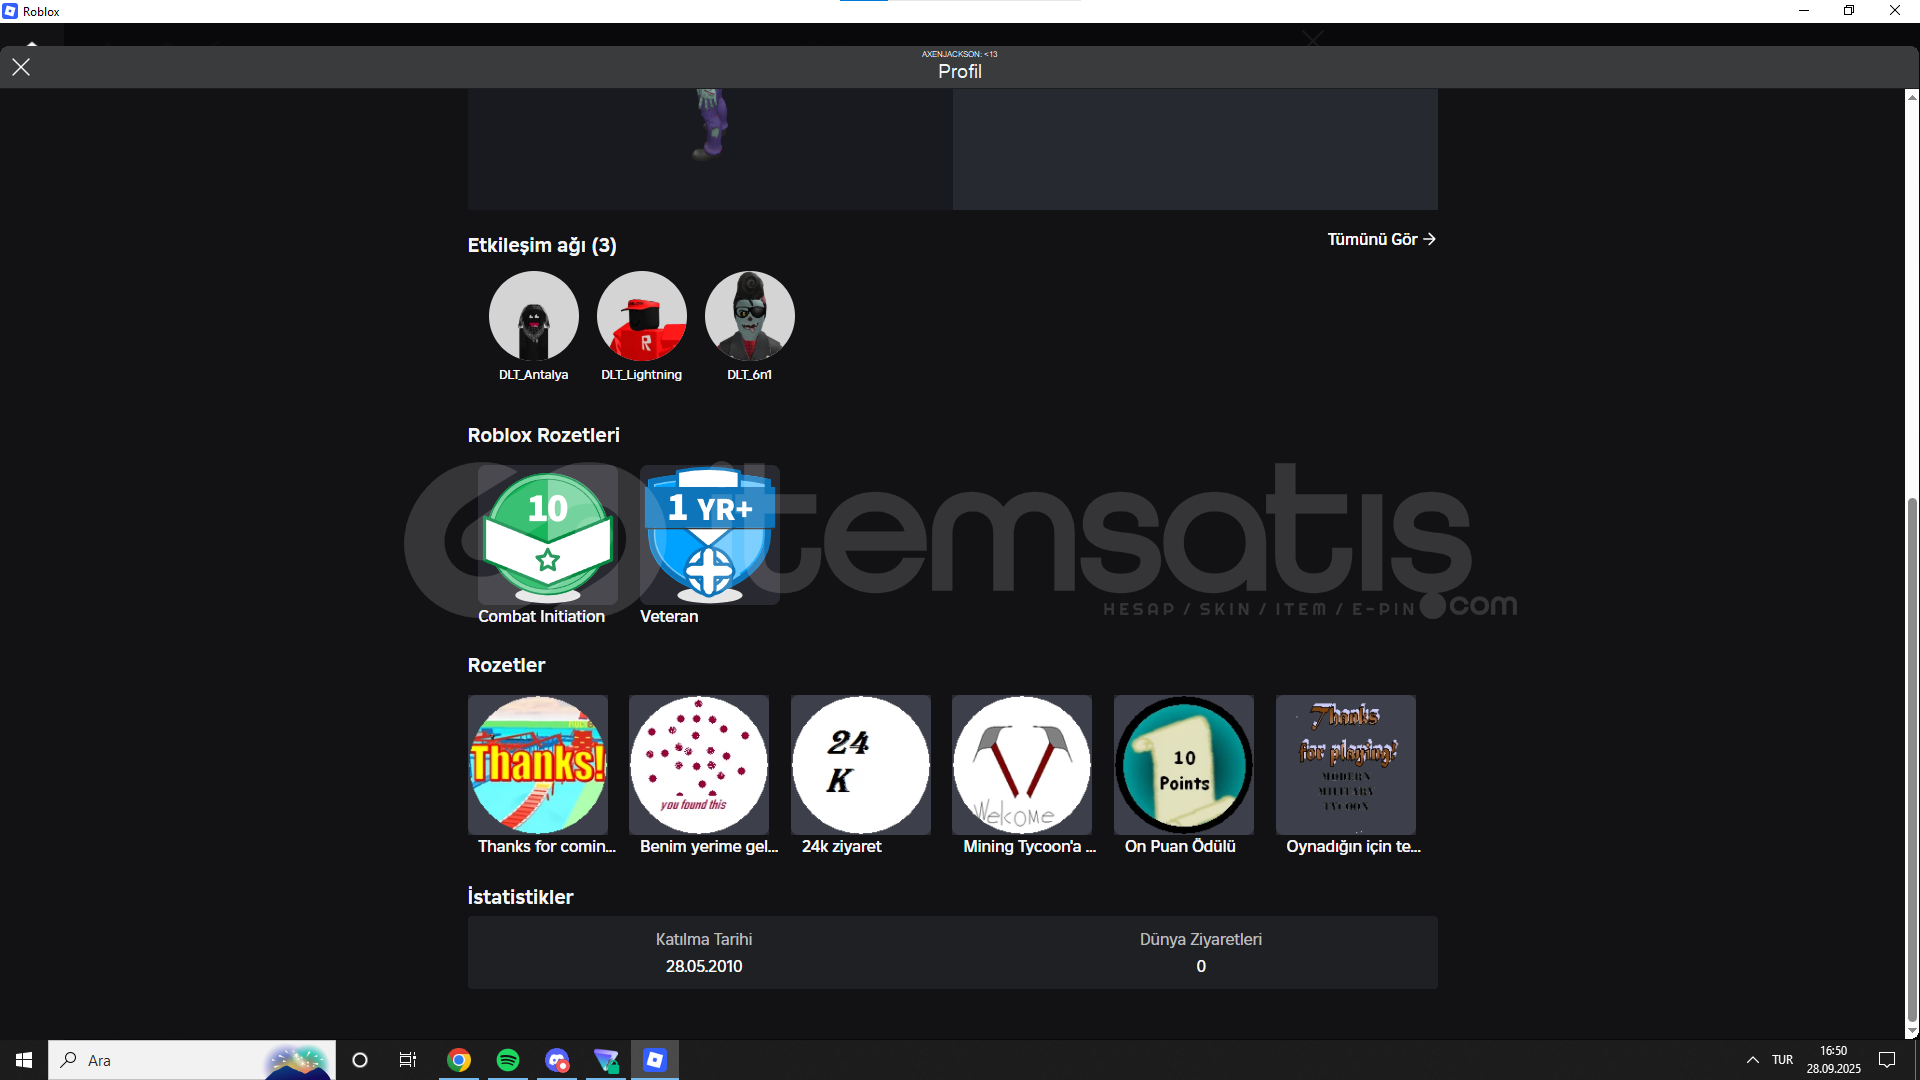The image size is (1920, 1080).
Task: Click the join date 28.05.2010
Action: pos(704,967)
